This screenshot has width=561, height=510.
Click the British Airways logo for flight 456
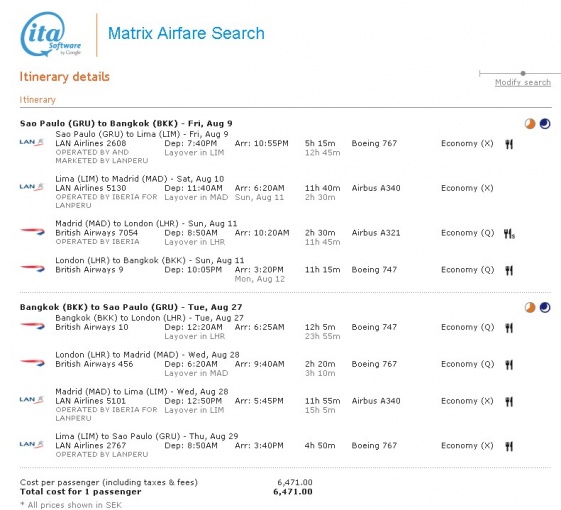[x=33, y=363]
